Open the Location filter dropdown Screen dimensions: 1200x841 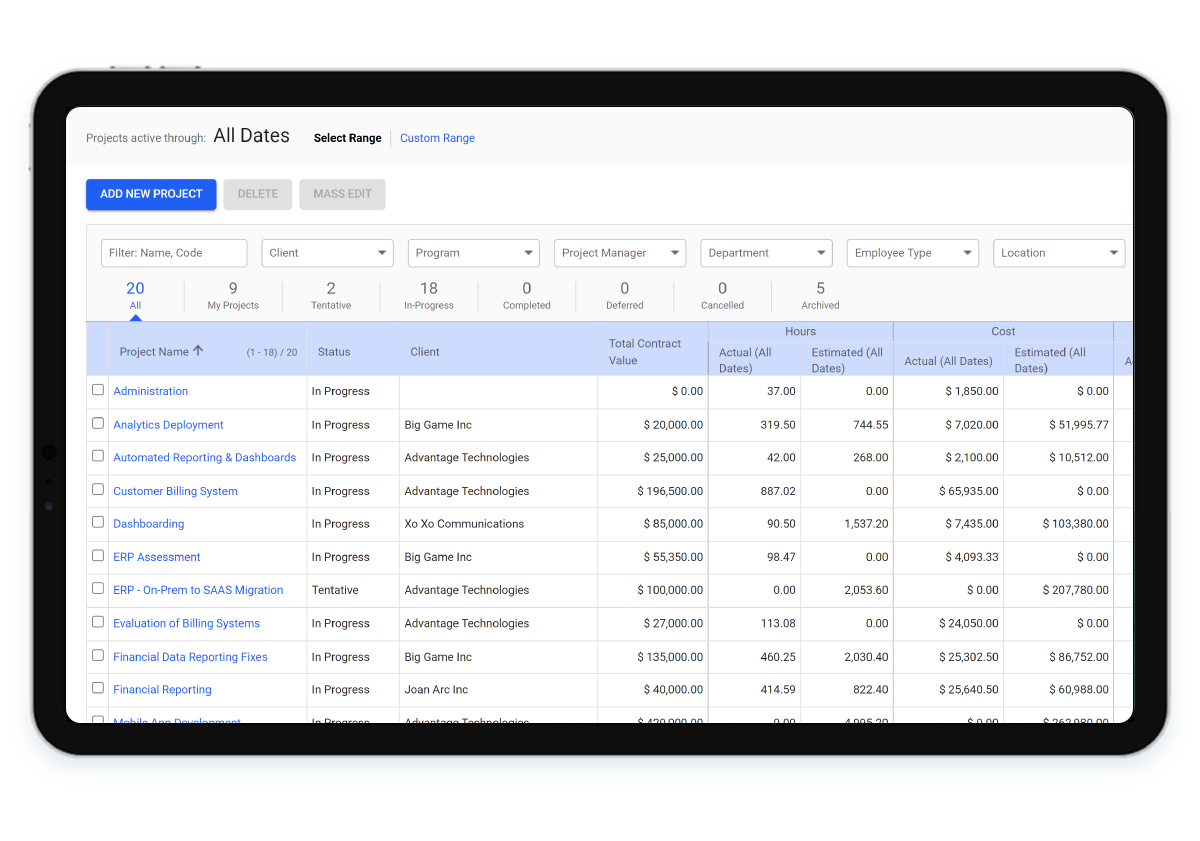(1059, 253)
